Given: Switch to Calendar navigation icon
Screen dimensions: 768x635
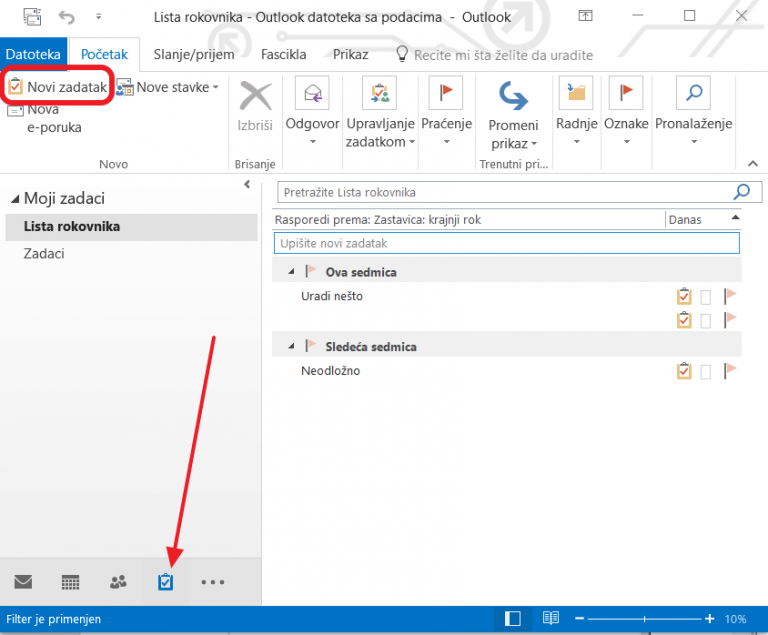Looking at the screenshot, I should point(71,582).
